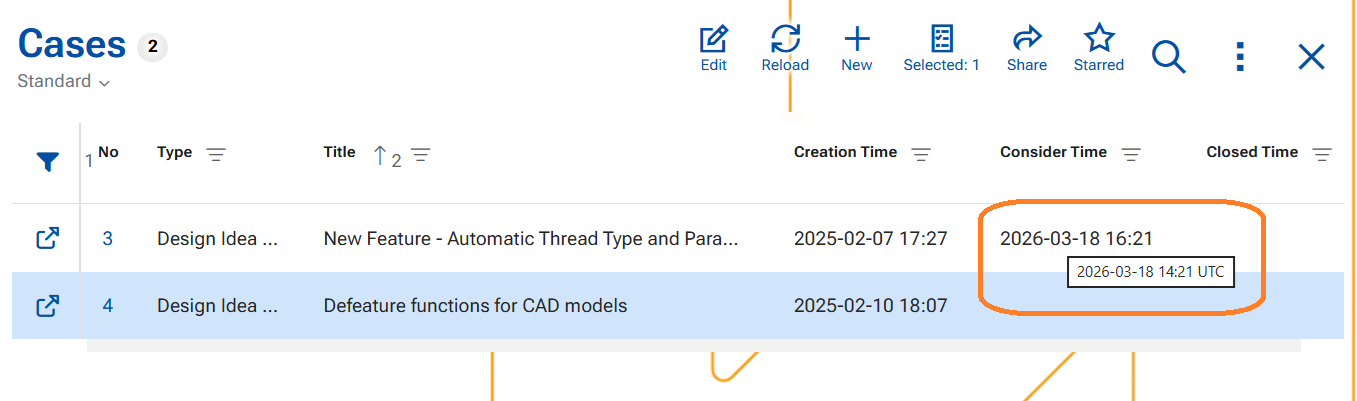Create a New case
1357x401 pixels.
pyautogui.click(x=856, y=41)
